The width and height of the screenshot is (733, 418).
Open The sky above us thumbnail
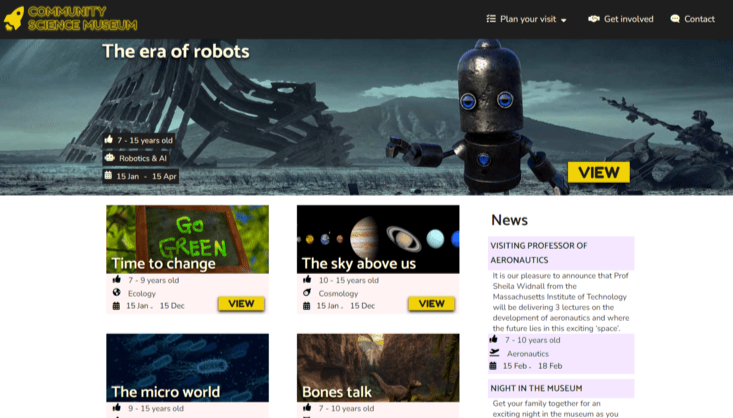coord(378,239)
